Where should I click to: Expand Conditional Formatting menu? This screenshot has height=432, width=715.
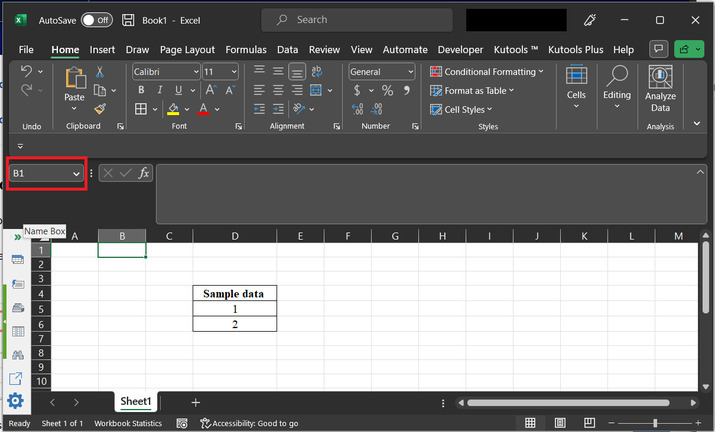(x=487, y=72)
